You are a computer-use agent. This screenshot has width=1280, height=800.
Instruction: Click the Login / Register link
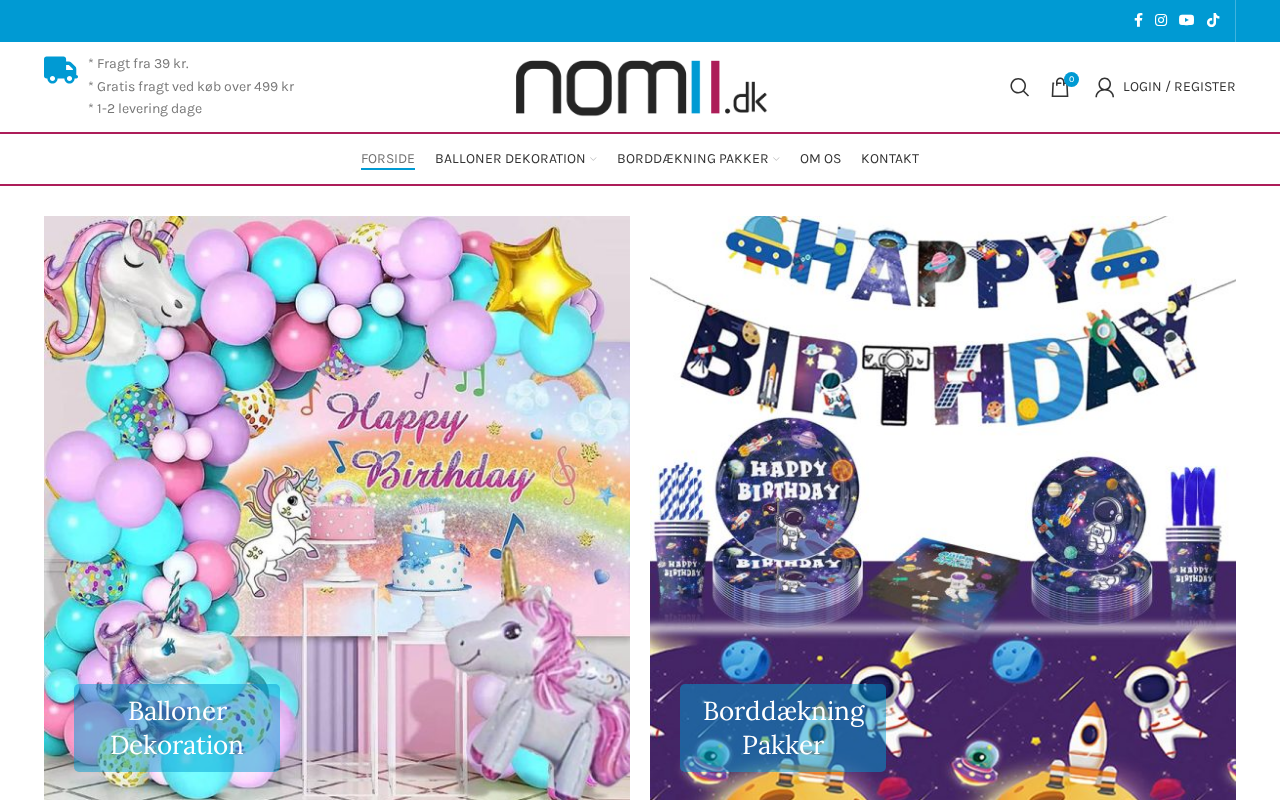[x=1179, y=87]
